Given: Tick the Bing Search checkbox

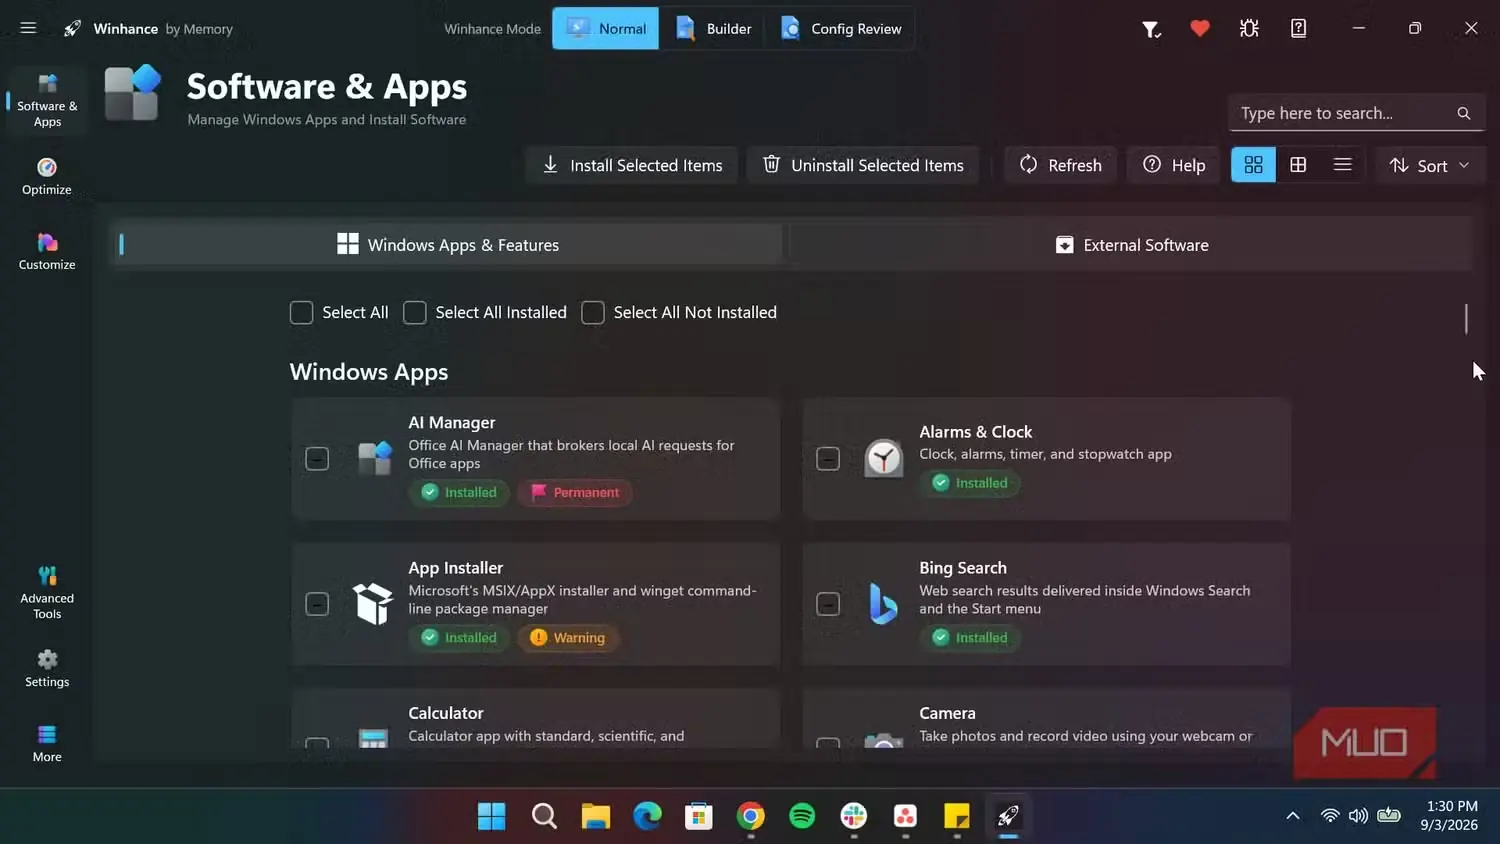Looking at the screenshot, I should (x=828, y=604).
